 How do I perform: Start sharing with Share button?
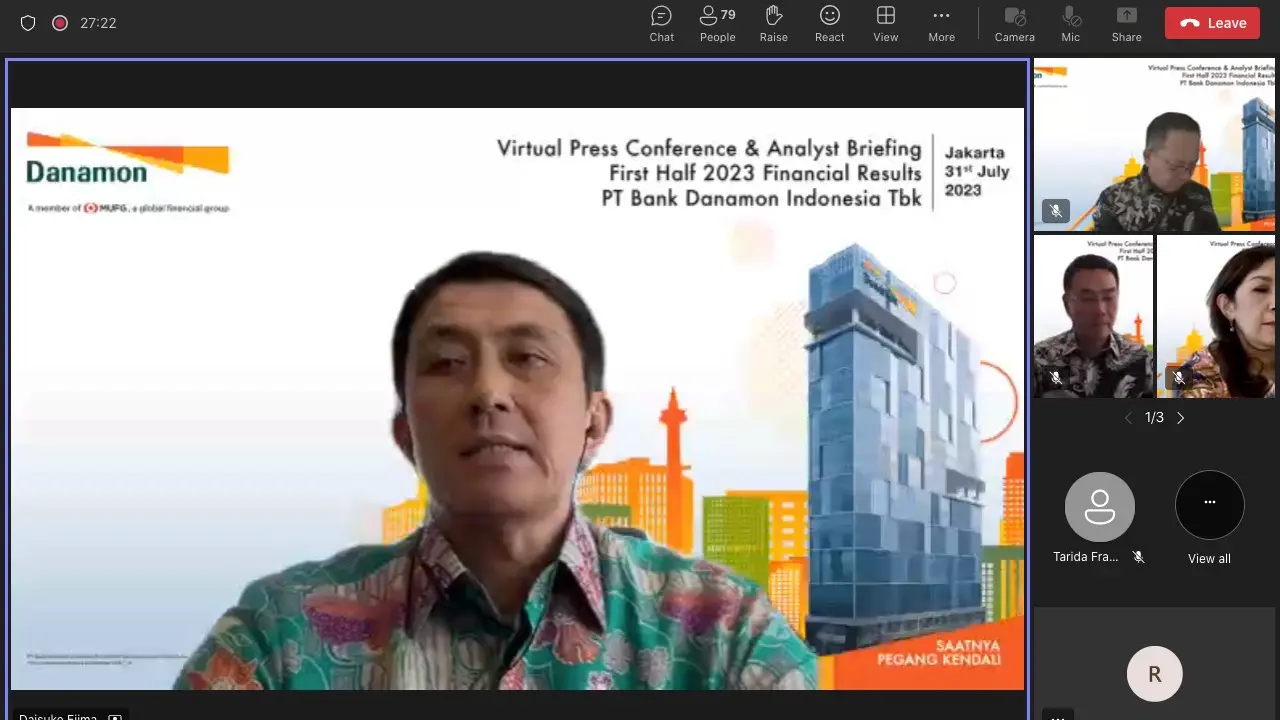coord(1126,24)
